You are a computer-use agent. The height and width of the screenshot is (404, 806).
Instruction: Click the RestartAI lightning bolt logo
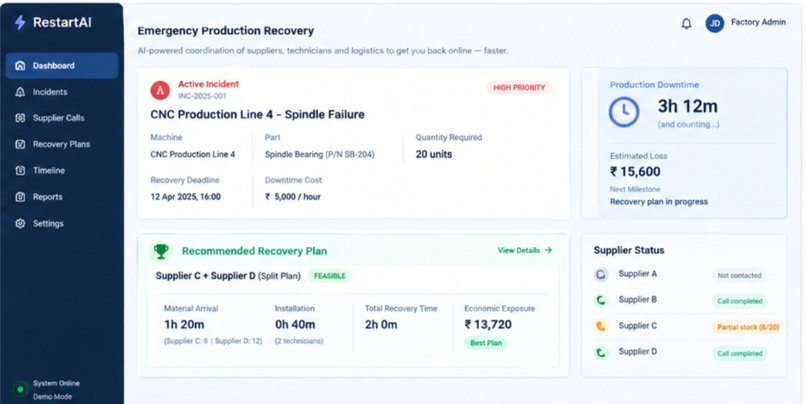(20, 23)
